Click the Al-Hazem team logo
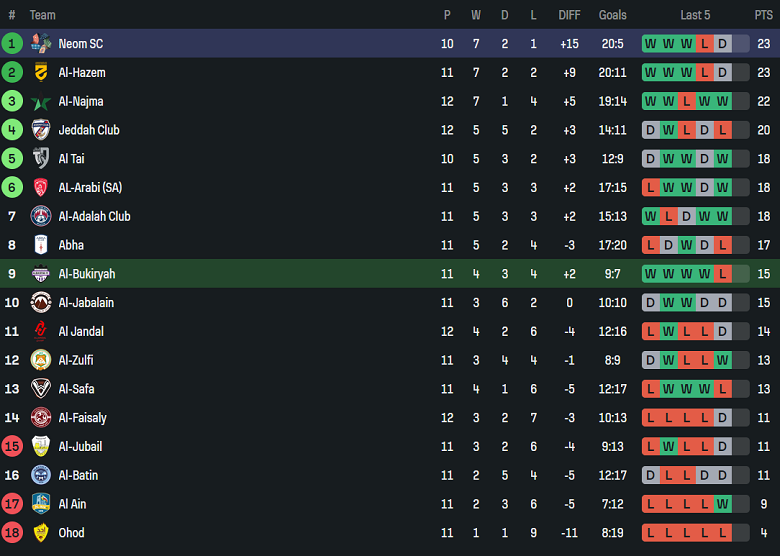The width and height of the screenshot is (780, 556). point(41,73)
